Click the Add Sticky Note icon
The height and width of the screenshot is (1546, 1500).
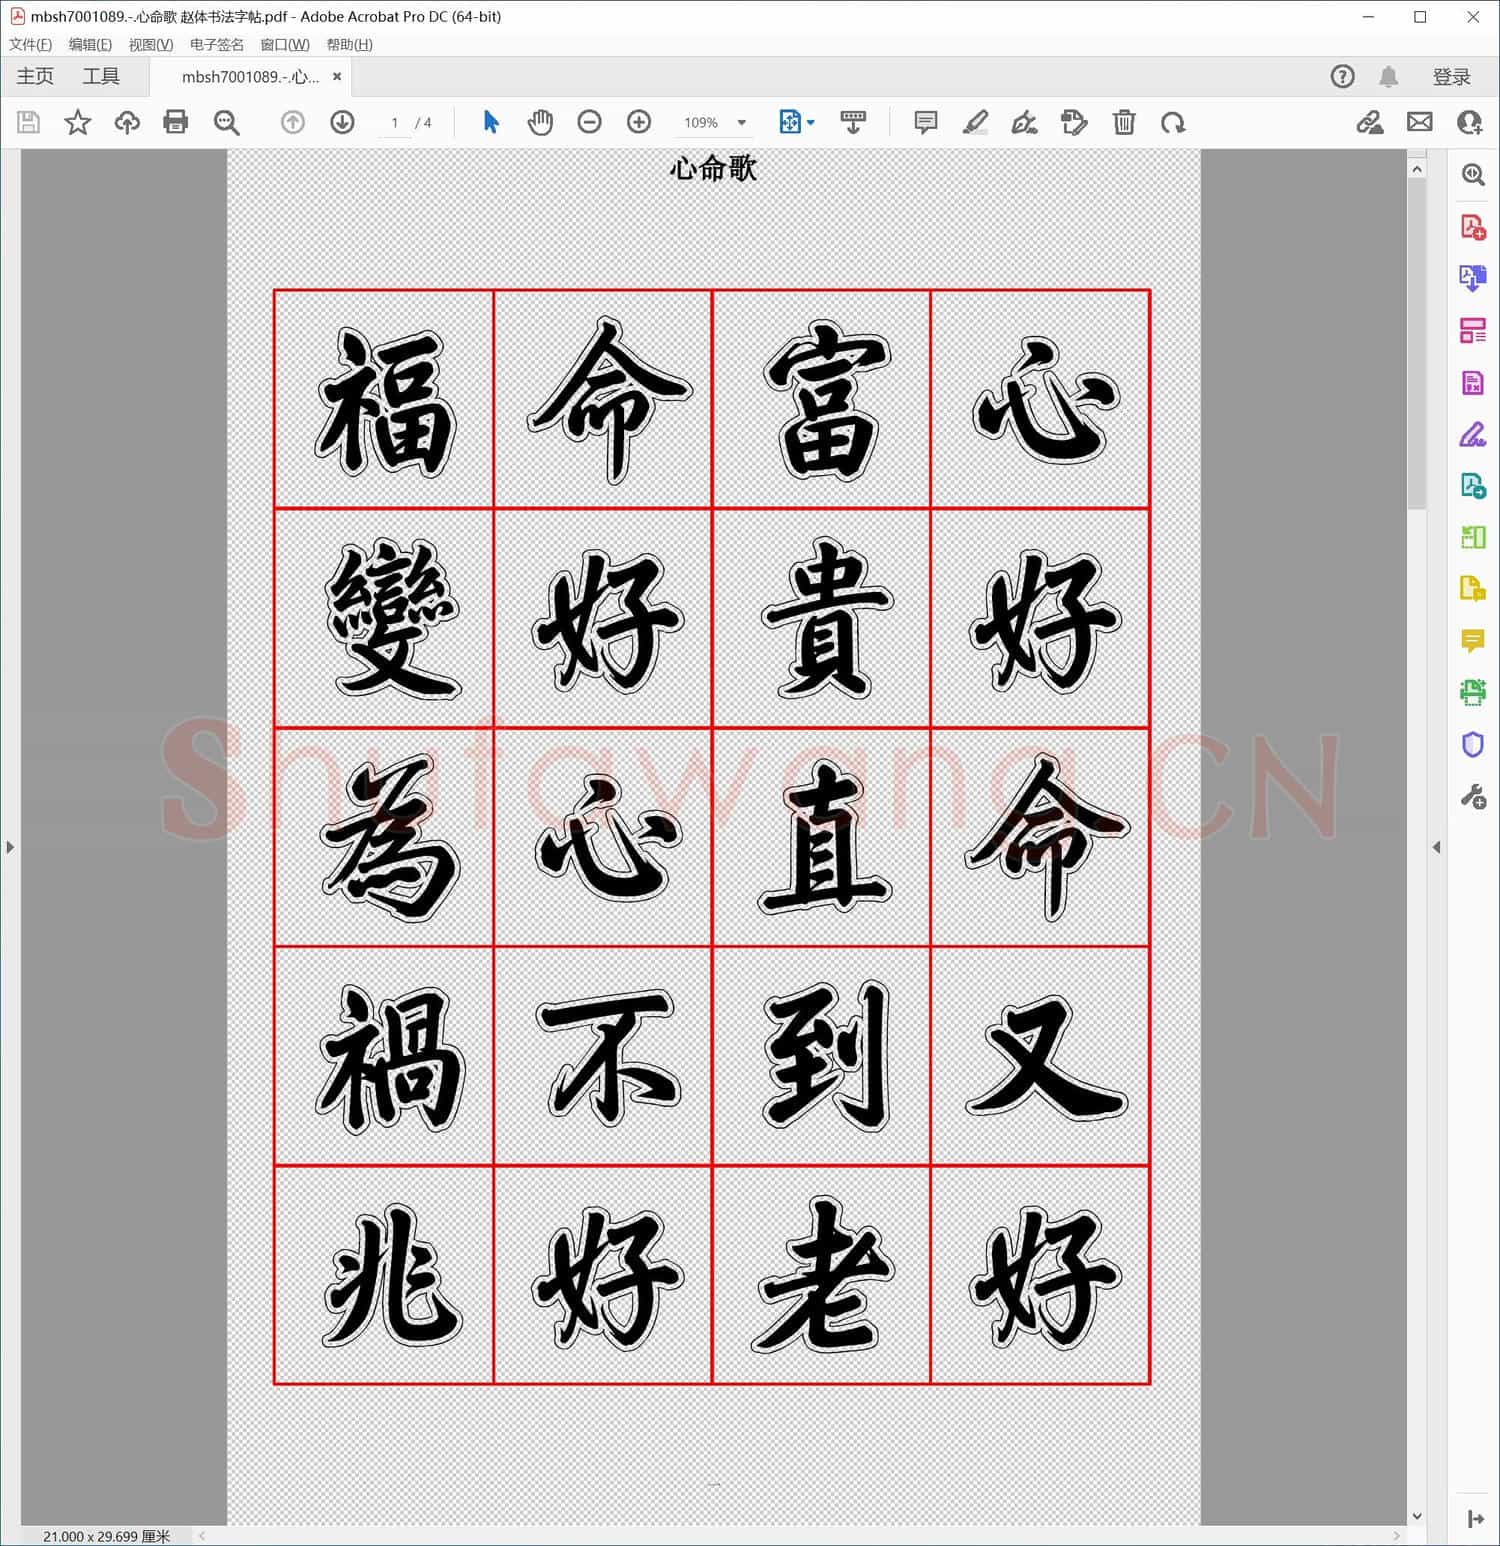coord(925,122)
